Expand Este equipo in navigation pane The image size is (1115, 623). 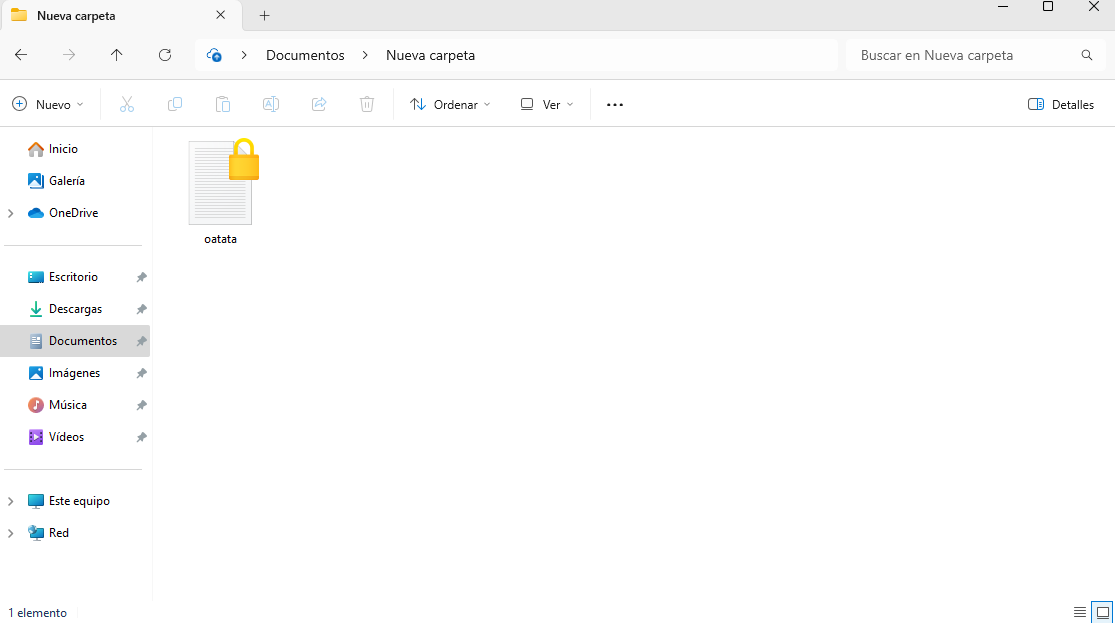click(11, 501)
